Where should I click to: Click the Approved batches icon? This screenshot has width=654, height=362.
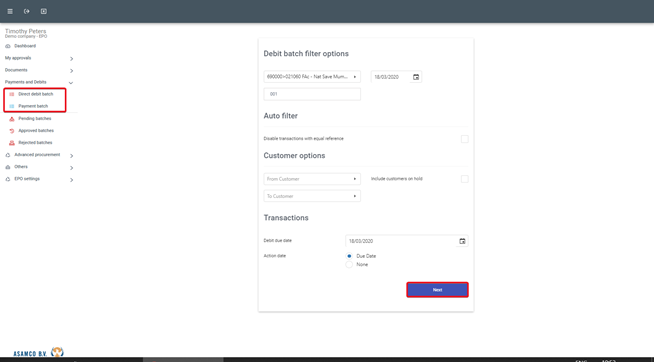tap(12, 131)
